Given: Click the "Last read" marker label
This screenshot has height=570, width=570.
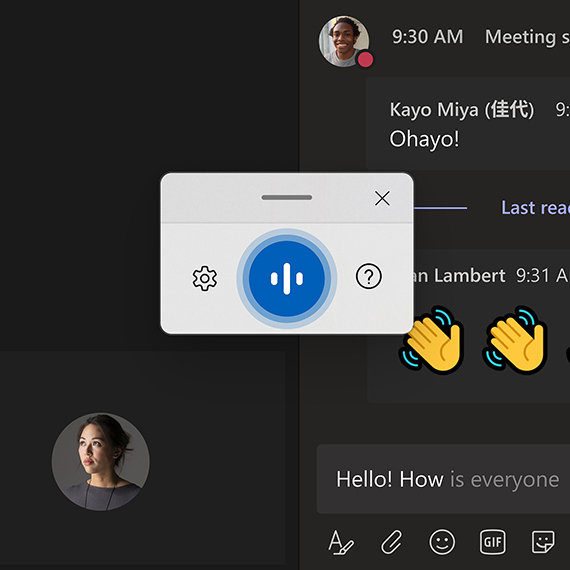Looking at the screenshot, I should click(x=535, y=208).
